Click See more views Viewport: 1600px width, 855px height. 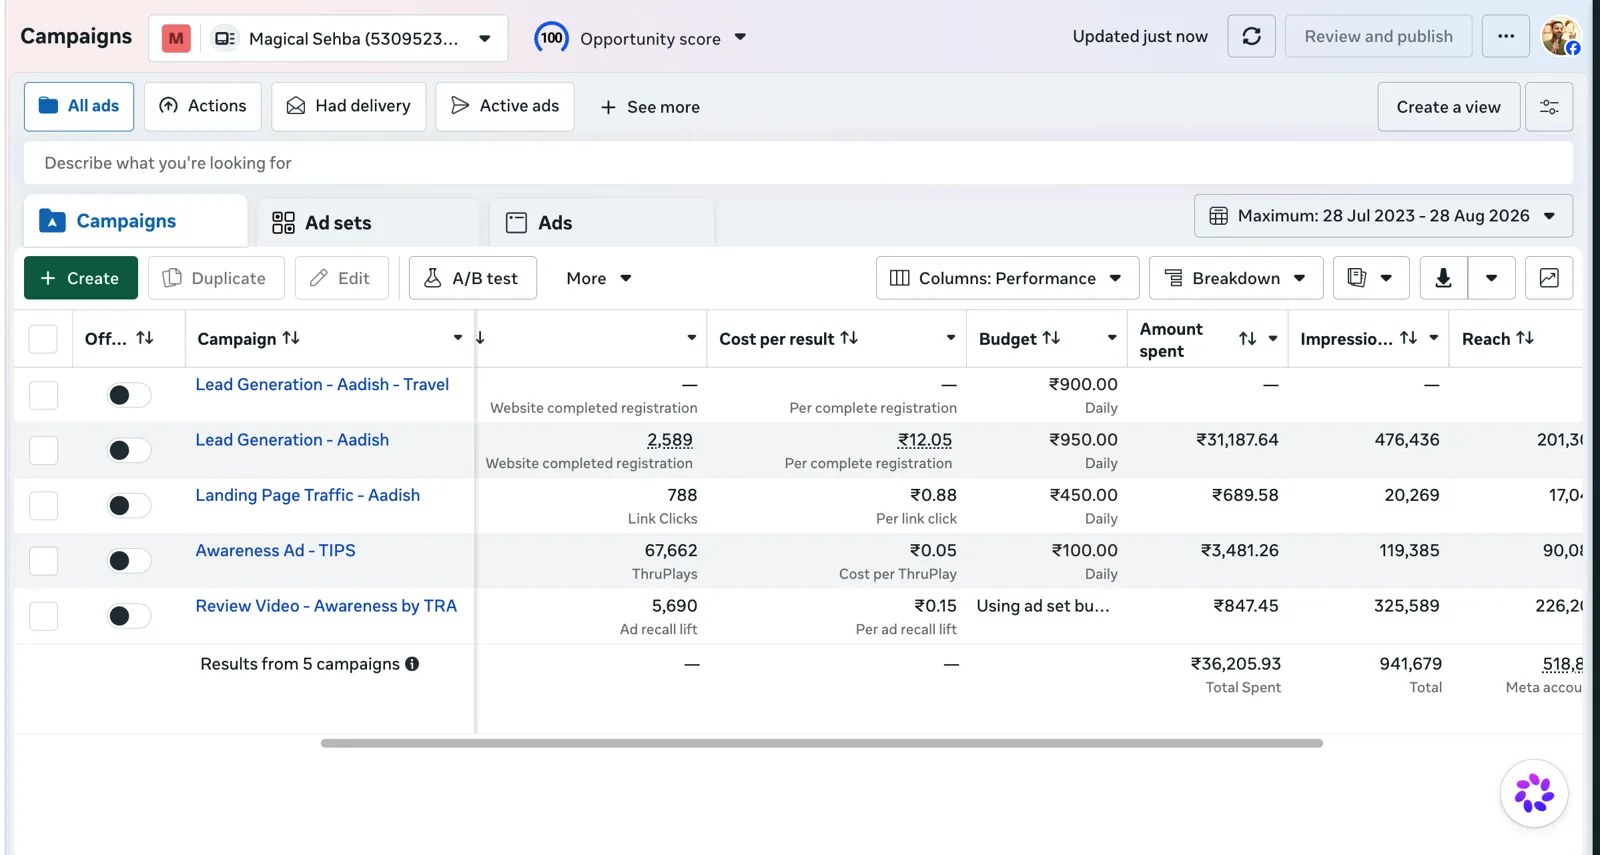click(650, 107)
